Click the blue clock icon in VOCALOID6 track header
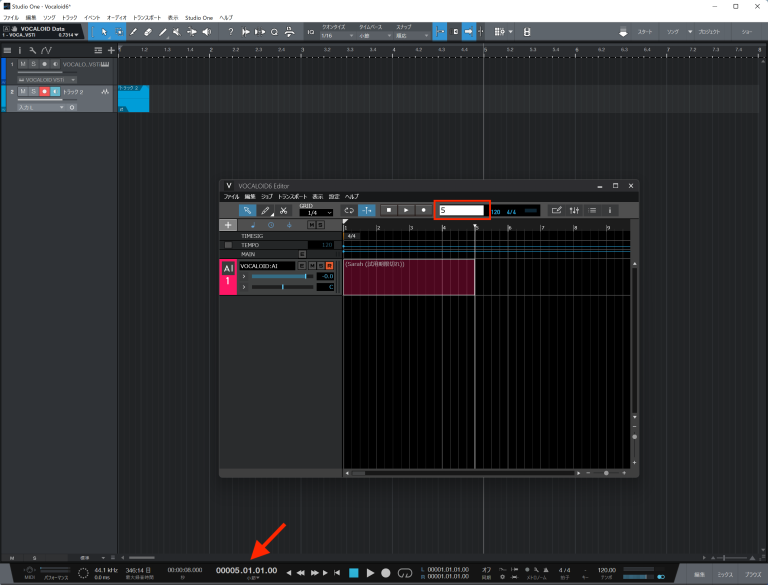Image resolution: width=768 pixels, height=585 pixels. click(271, 225)
